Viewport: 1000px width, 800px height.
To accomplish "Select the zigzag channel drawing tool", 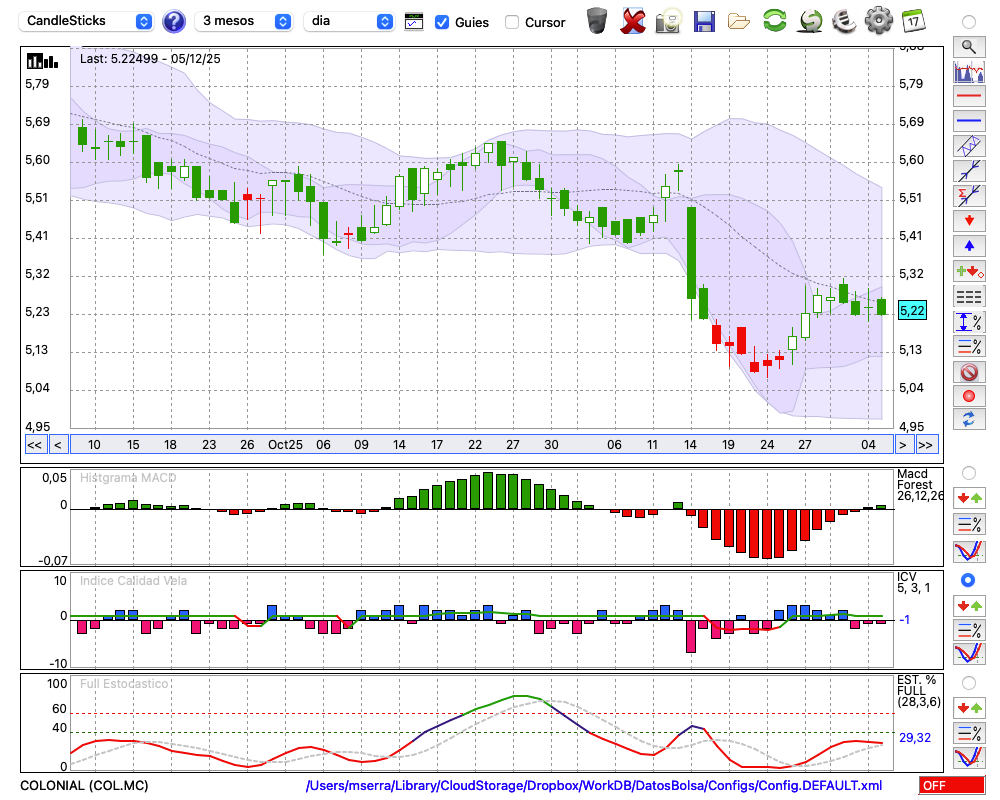I will (x=969, y=146).
